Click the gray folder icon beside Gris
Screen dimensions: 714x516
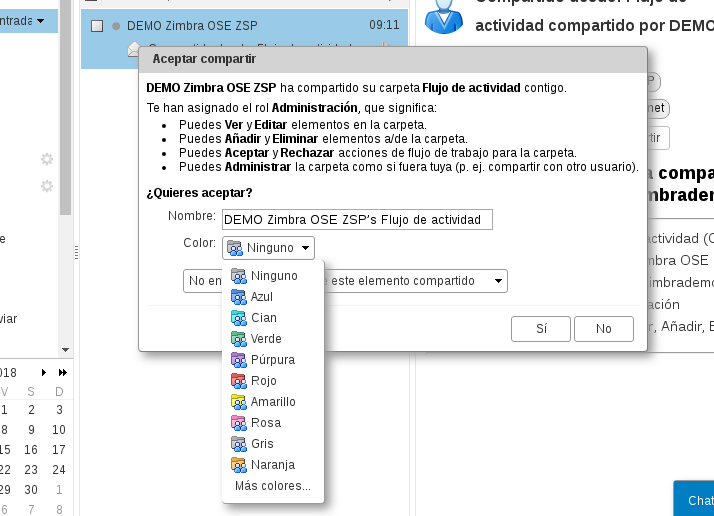click(239, 444)
